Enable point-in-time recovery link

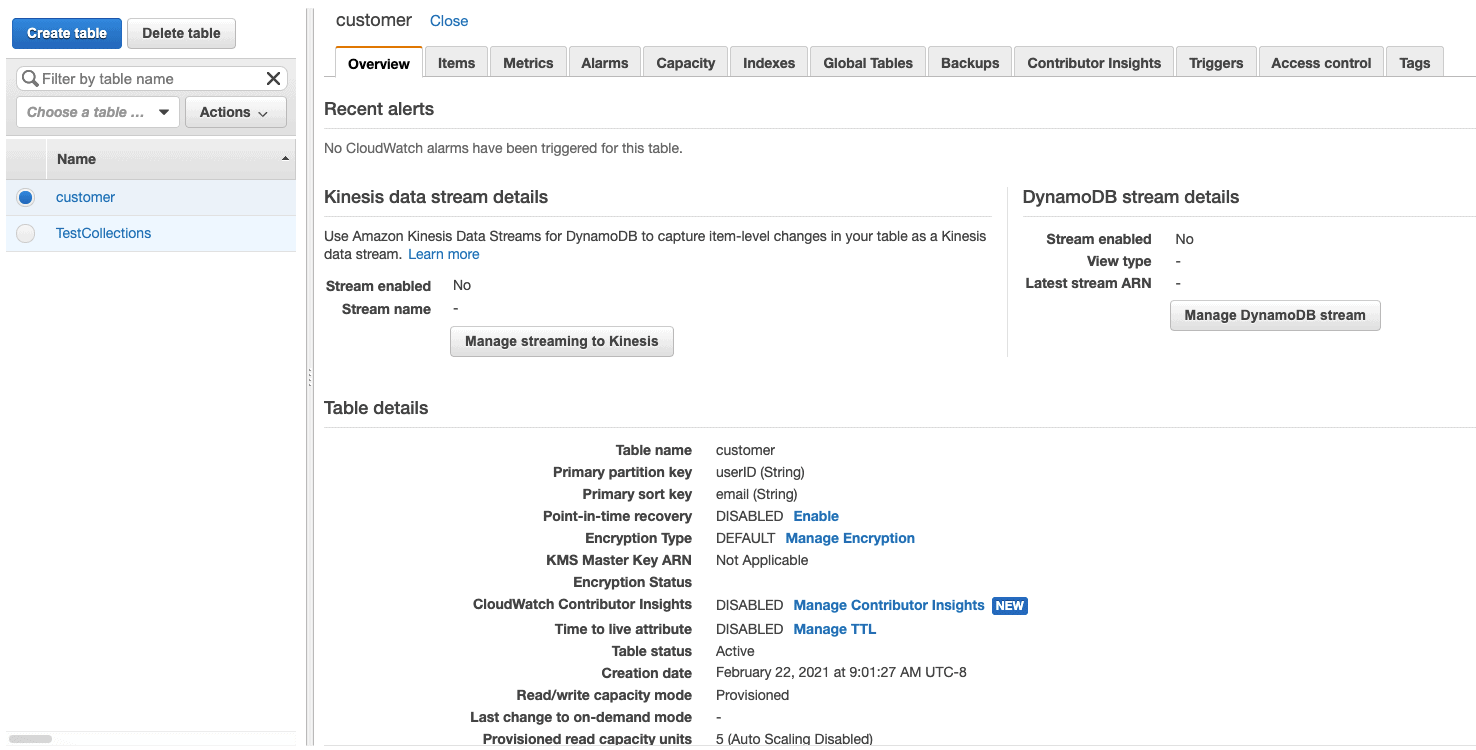(816, 516)
